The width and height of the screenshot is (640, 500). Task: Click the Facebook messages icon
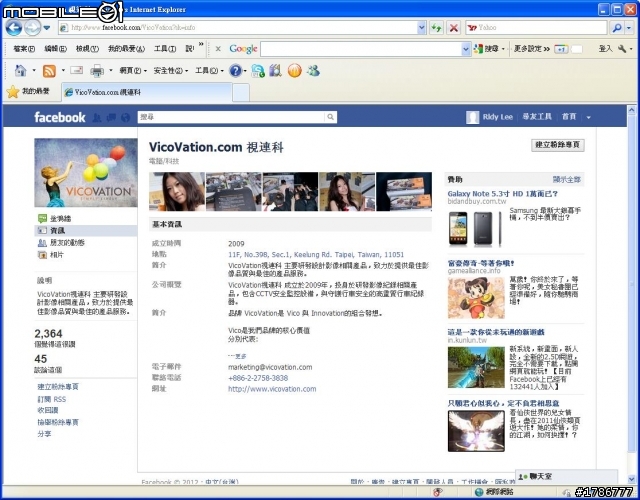pyautogui.click(x=111, y=118)
